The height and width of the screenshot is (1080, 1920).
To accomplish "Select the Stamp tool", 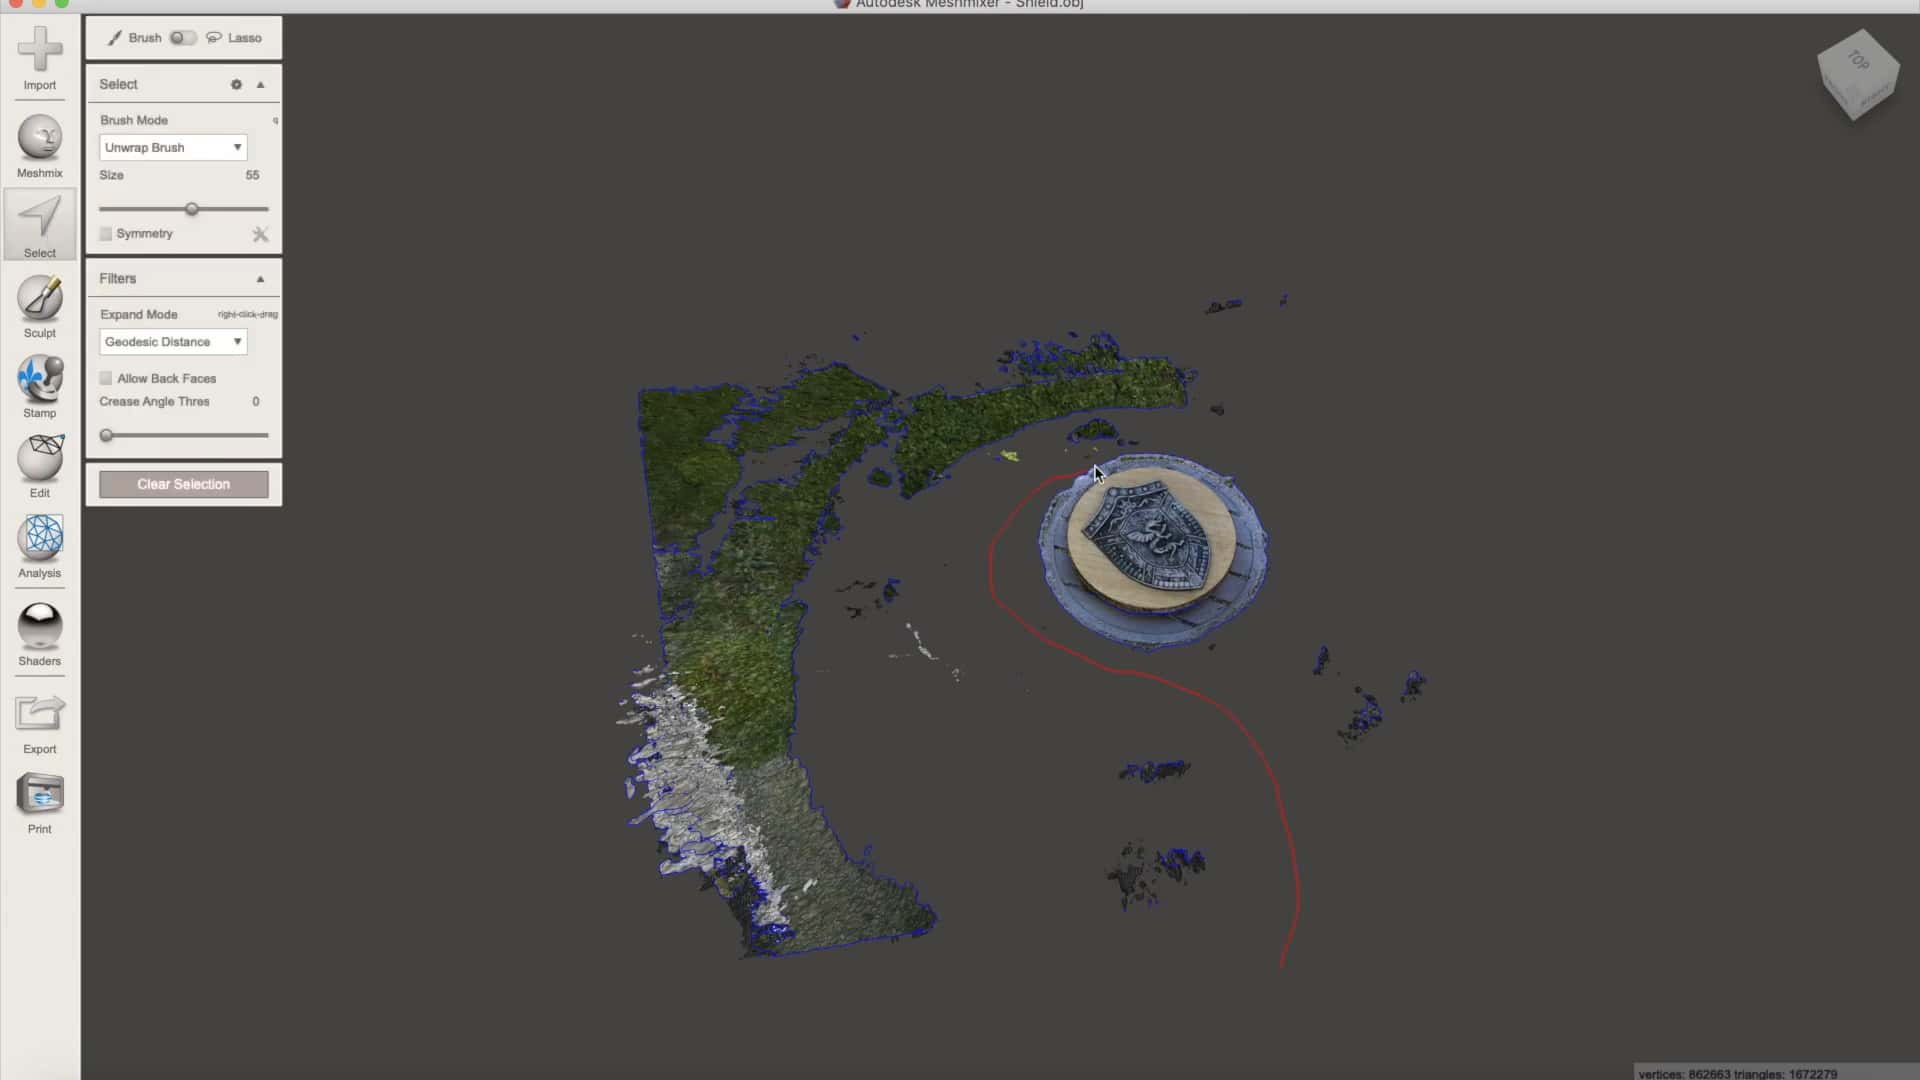I will pos(40,379).
